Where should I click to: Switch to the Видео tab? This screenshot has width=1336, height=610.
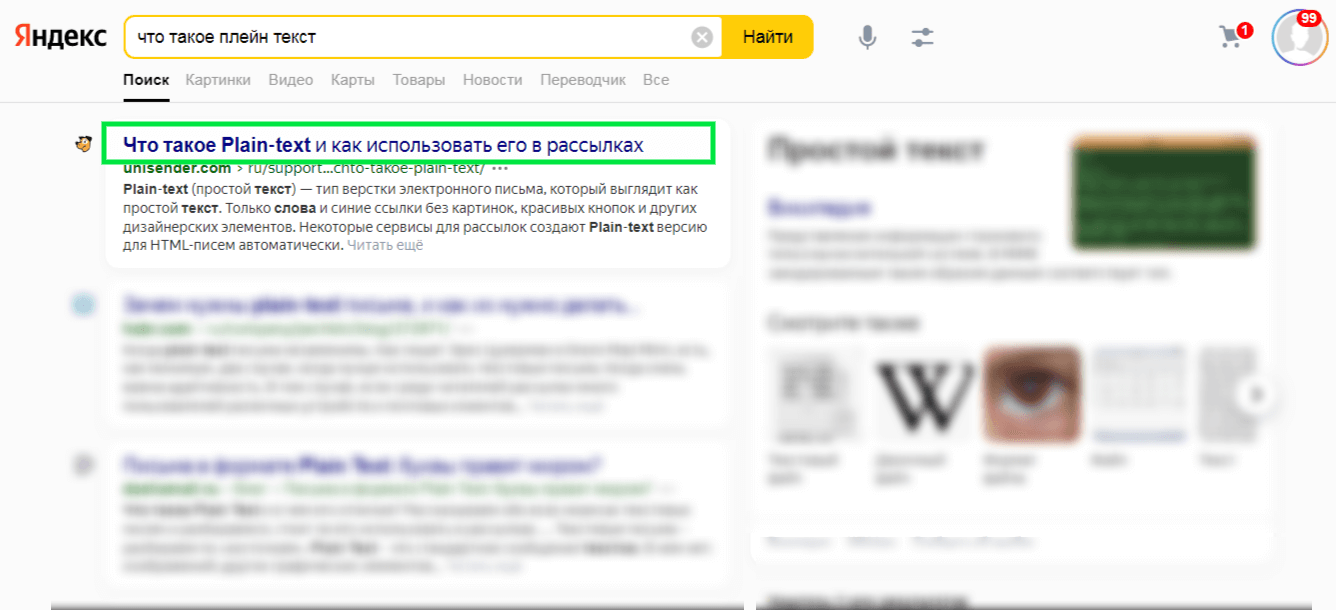pyautogui.click(x=291, y=80)
